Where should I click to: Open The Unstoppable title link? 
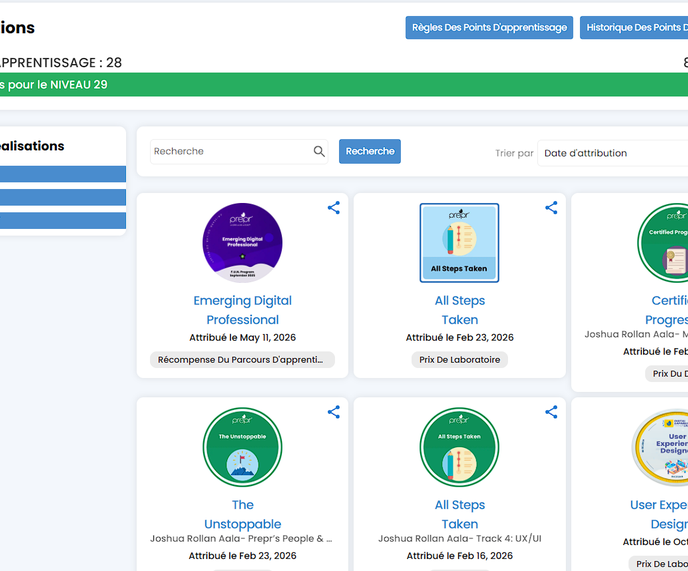(243, 514)
